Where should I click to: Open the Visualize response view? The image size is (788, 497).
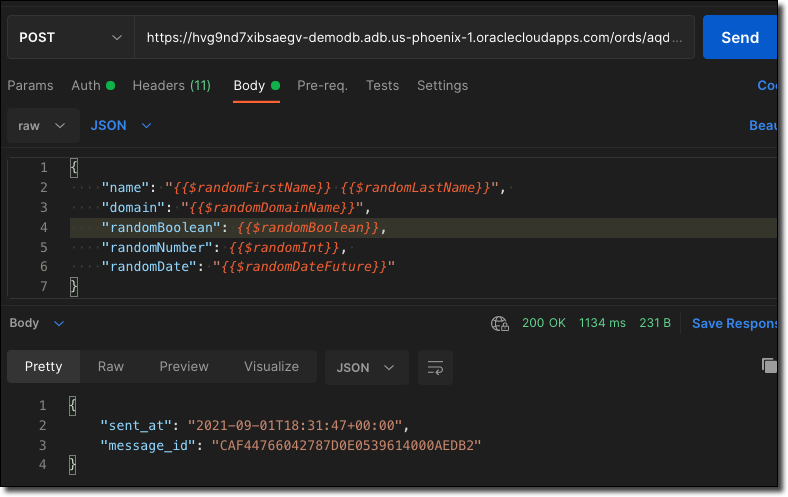point(271,366)
